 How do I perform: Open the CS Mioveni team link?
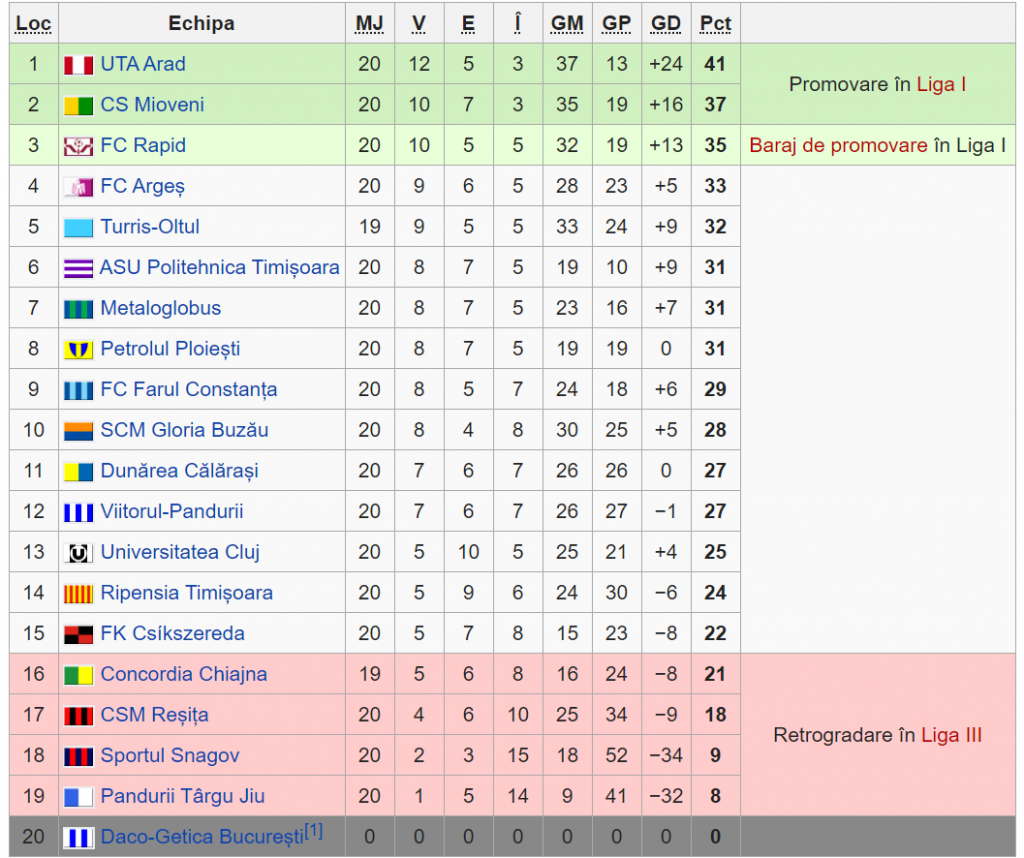click(x=152, y=104)
